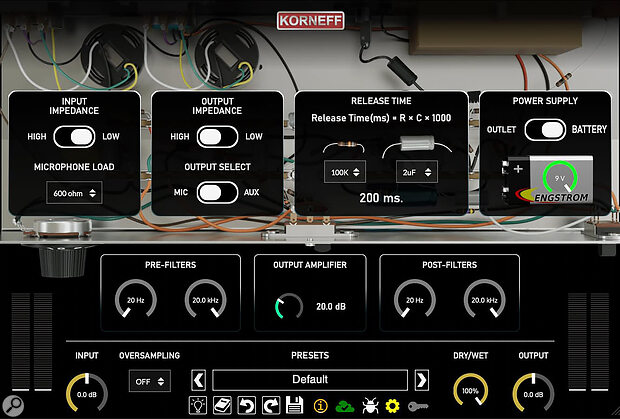Click the capacitor component image
620x419 pixels.
coord(417,144)
